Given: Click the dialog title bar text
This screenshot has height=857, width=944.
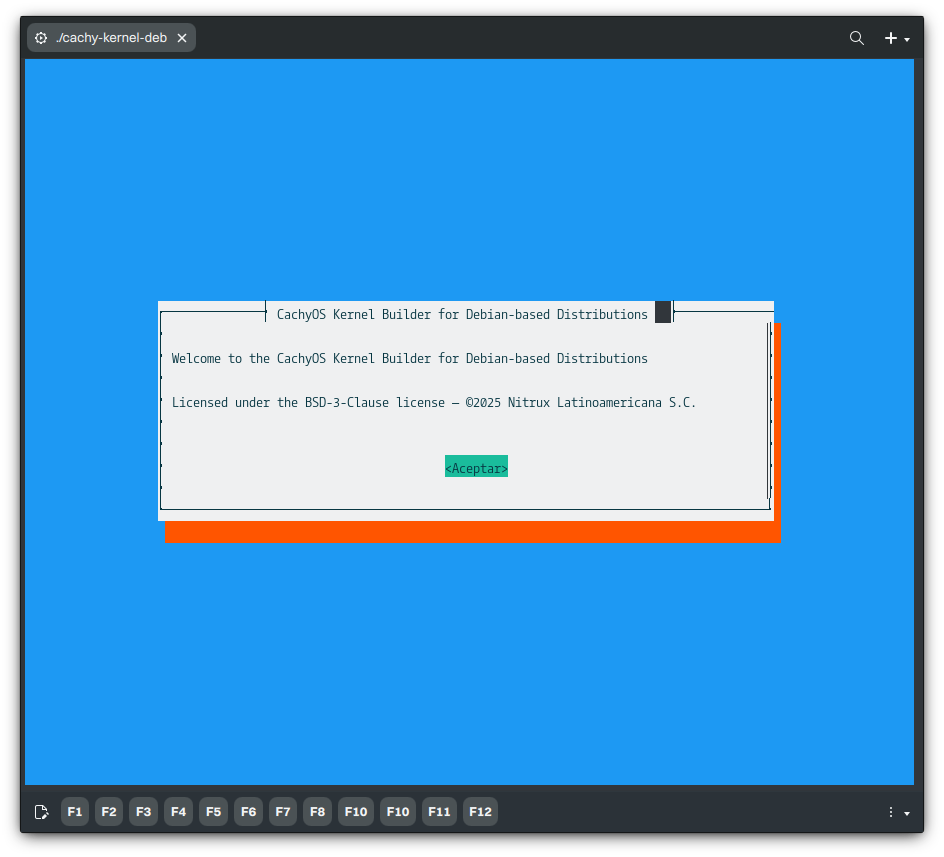Looking at the screenshot, I should pos(462,314).
